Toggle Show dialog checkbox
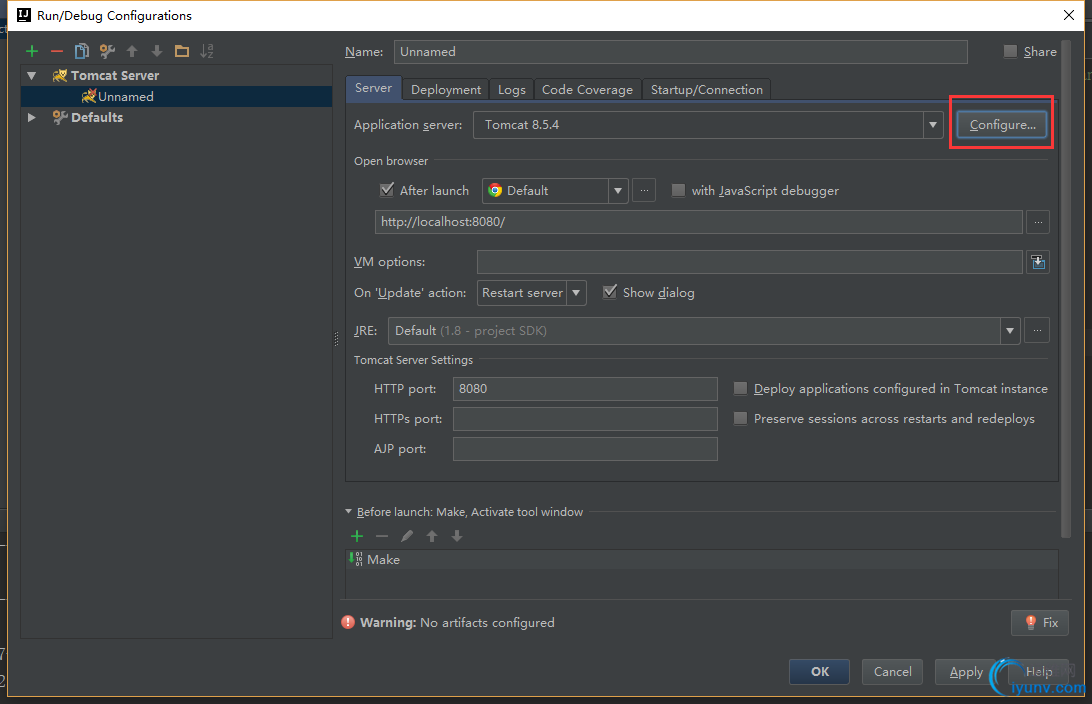The image size is (1092, 704). tap(610, 292)
